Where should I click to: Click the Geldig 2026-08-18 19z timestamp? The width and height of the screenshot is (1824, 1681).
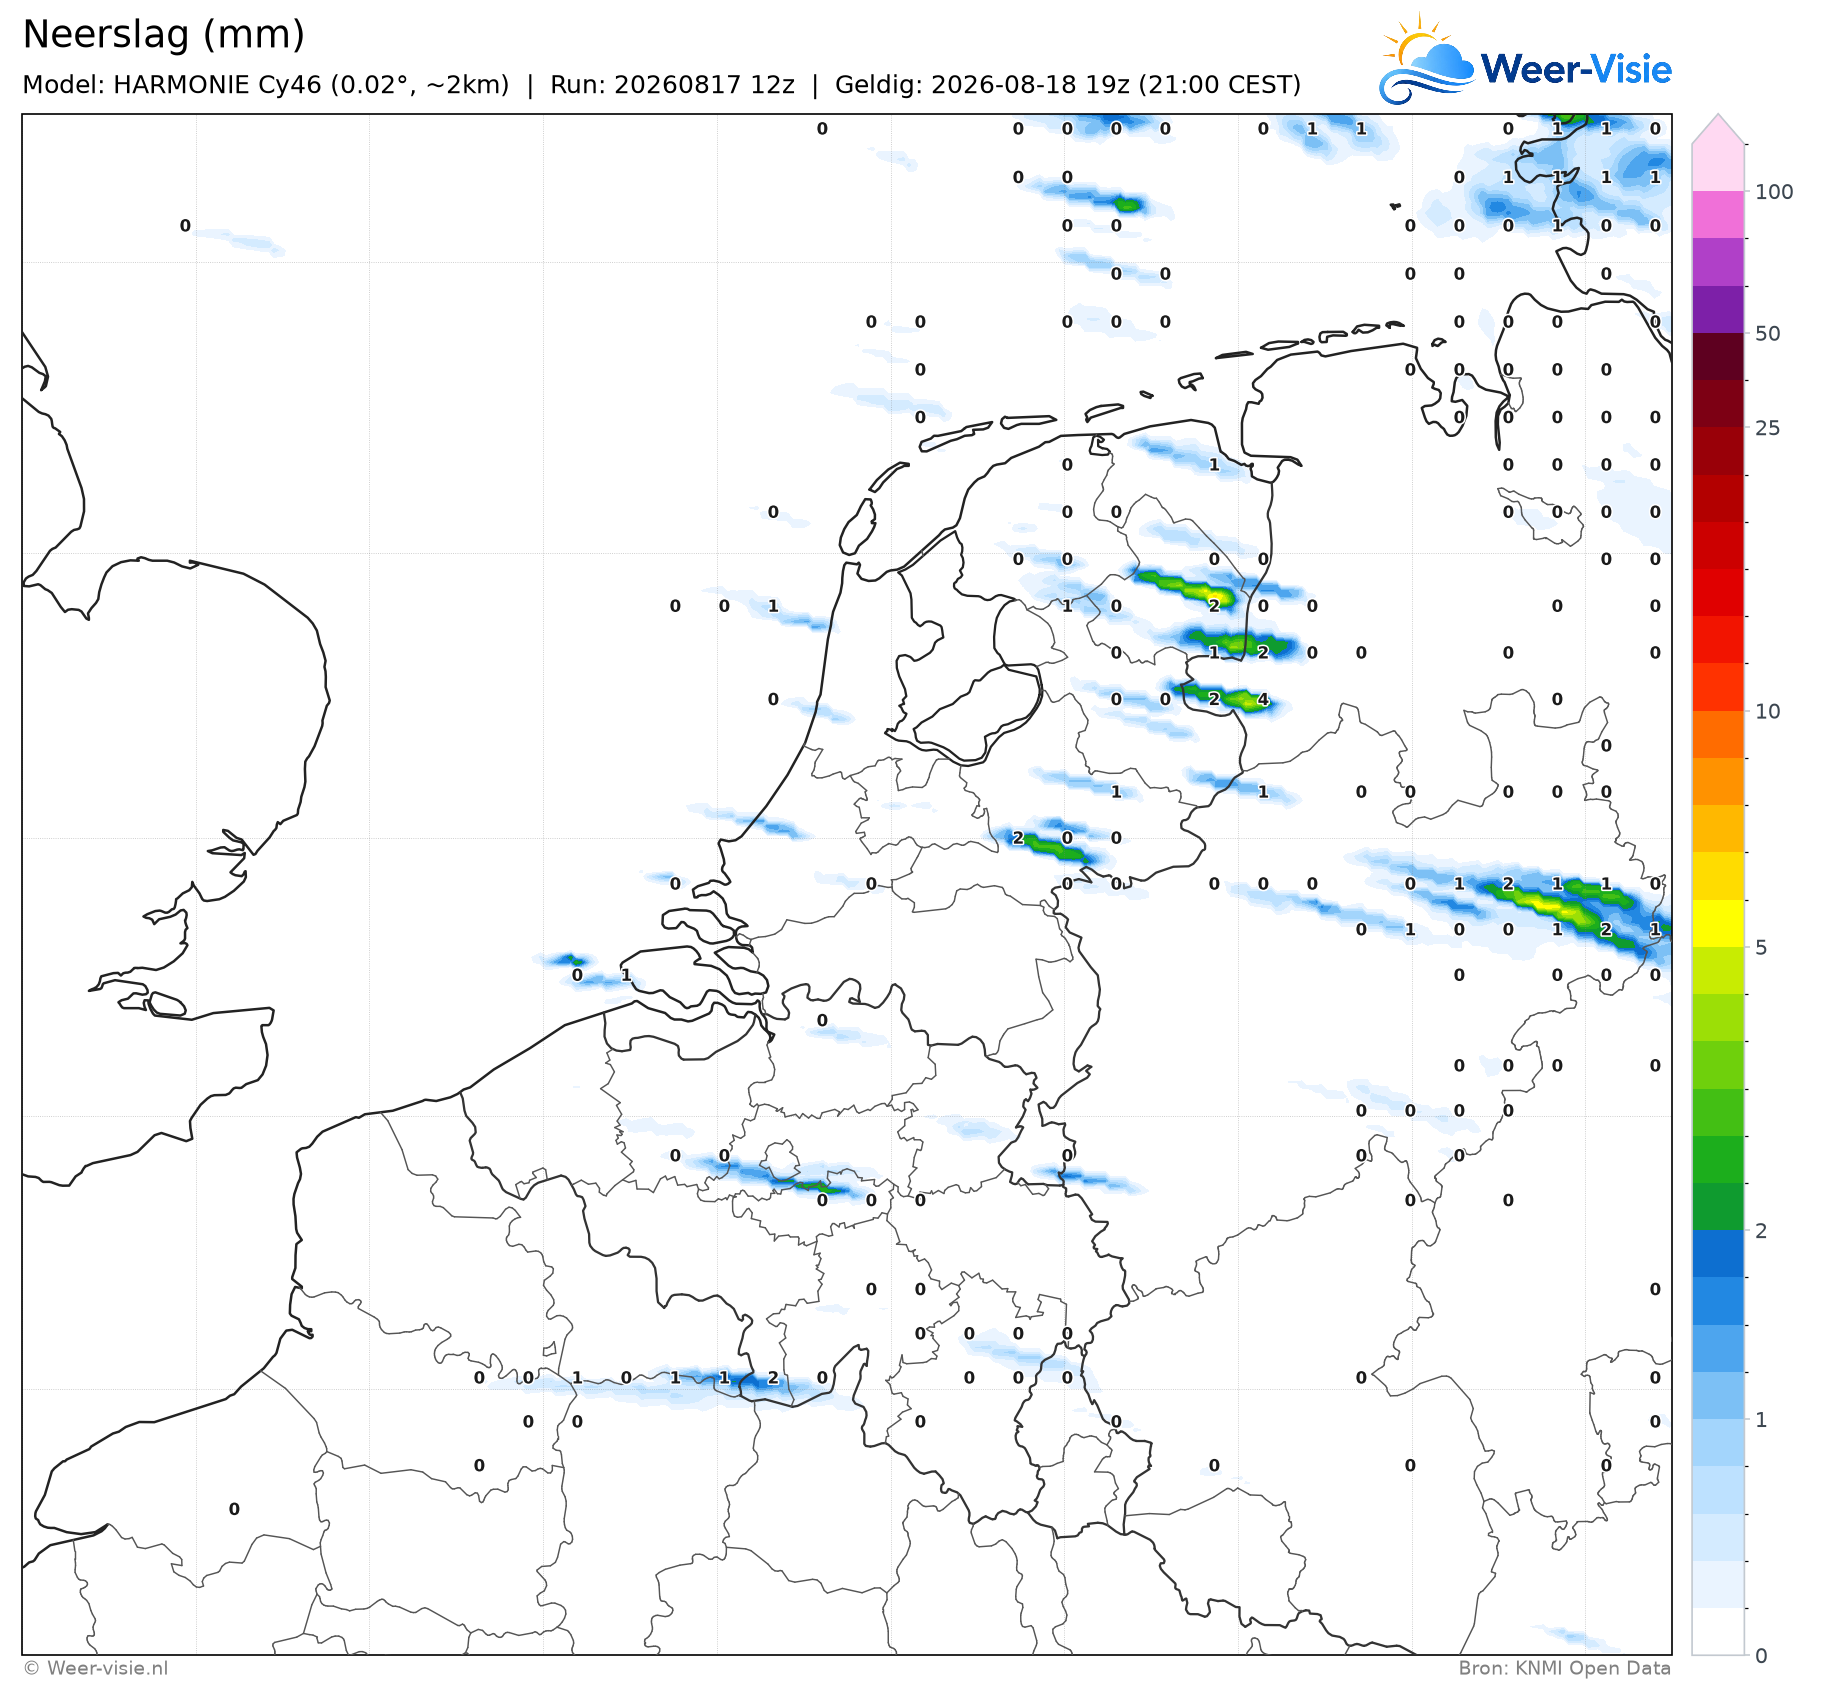click(x=1068, y=85)
